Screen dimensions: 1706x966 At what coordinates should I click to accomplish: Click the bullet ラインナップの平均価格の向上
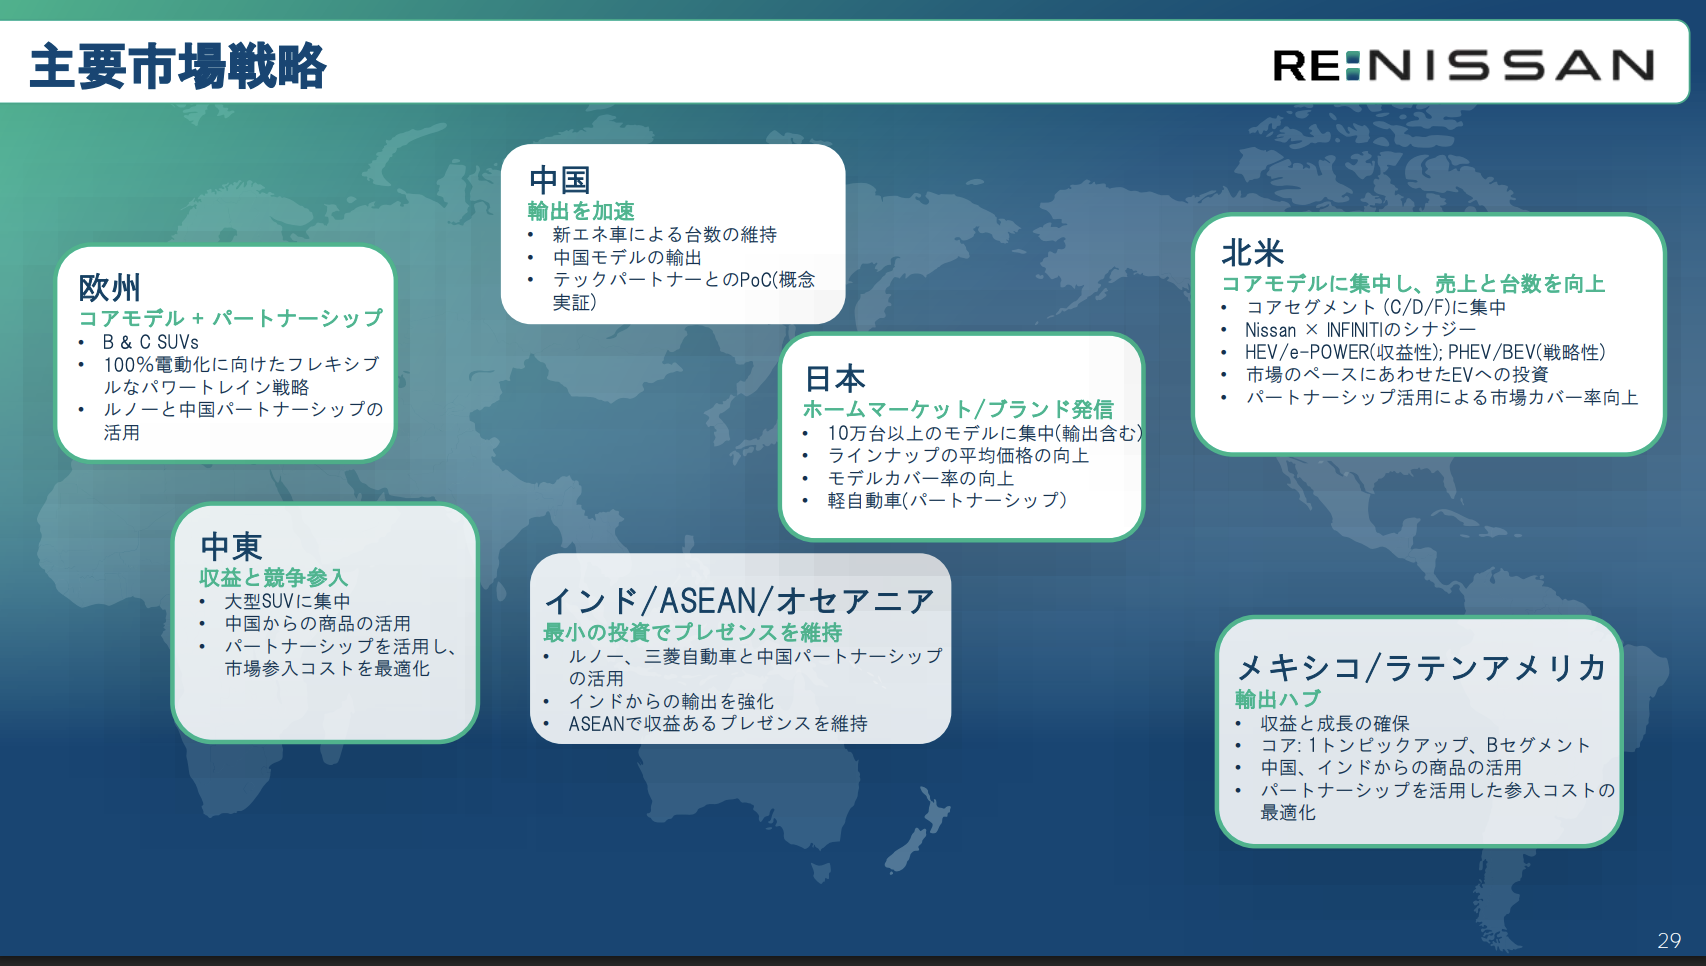point(958,455)
